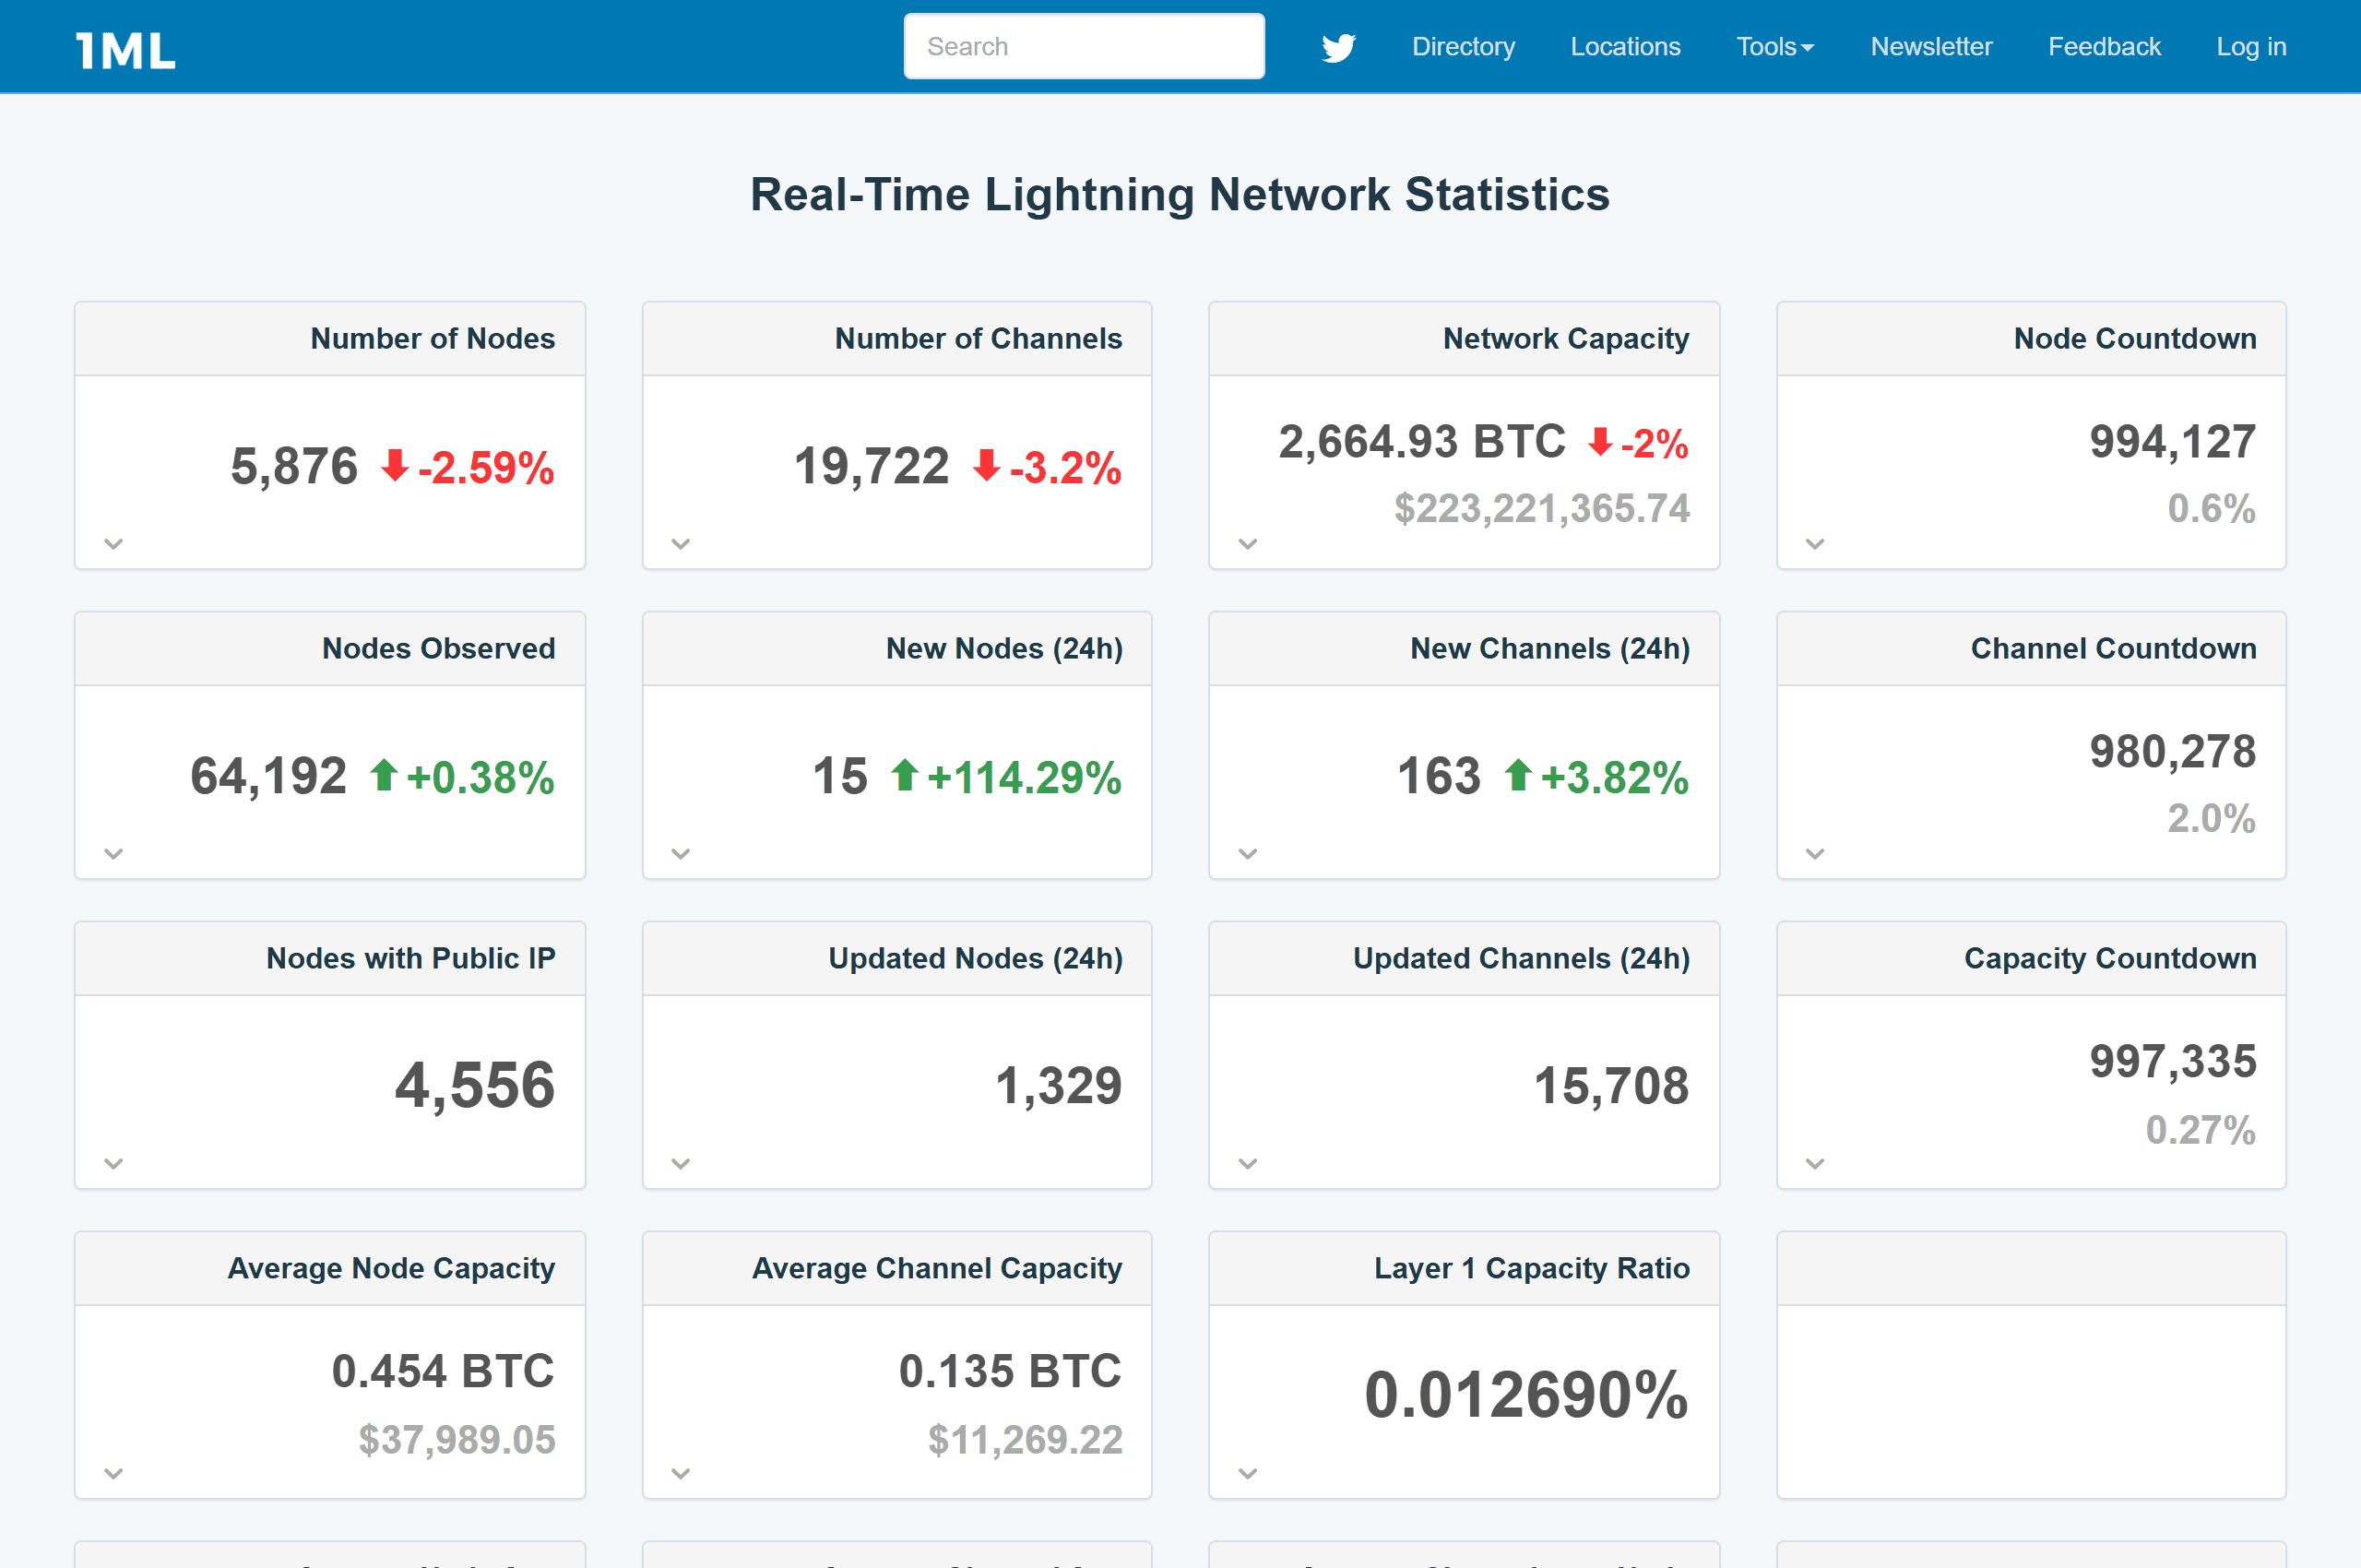The width and height of the screenshot is (2361, 1568).
Task: Click the 1,329 updated nodes value
Action: click(1059, 1087)
